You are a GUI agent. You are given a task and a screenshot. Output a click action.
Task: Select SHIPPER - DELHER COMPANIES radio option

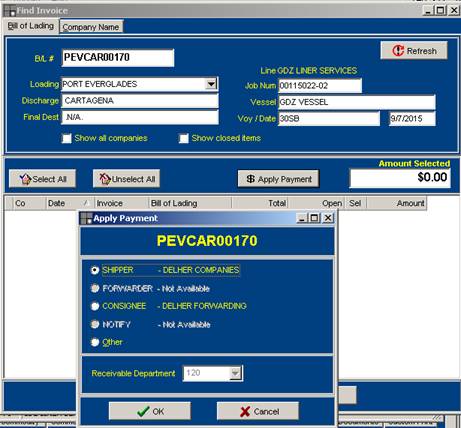[x=95, y=270]
